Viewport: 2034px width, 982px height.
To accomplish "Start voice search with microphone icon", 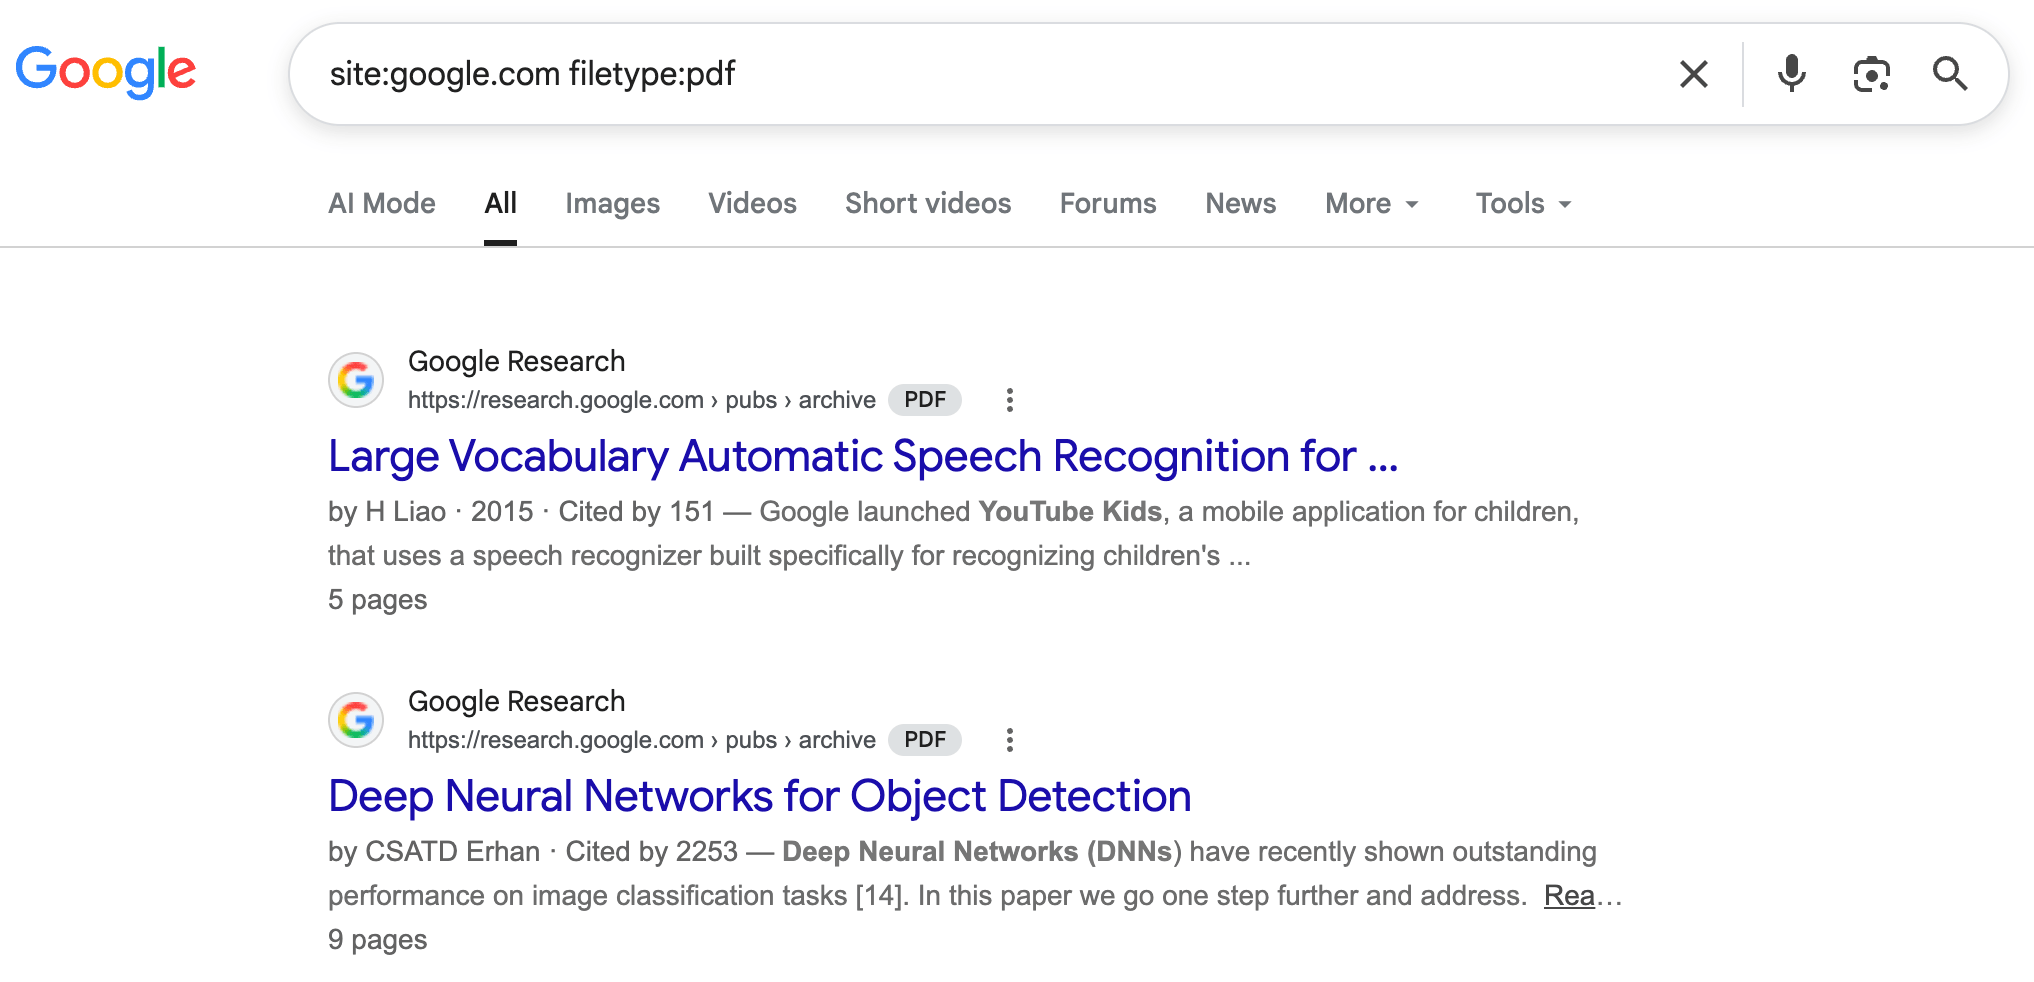I will tap(1791, 74).
